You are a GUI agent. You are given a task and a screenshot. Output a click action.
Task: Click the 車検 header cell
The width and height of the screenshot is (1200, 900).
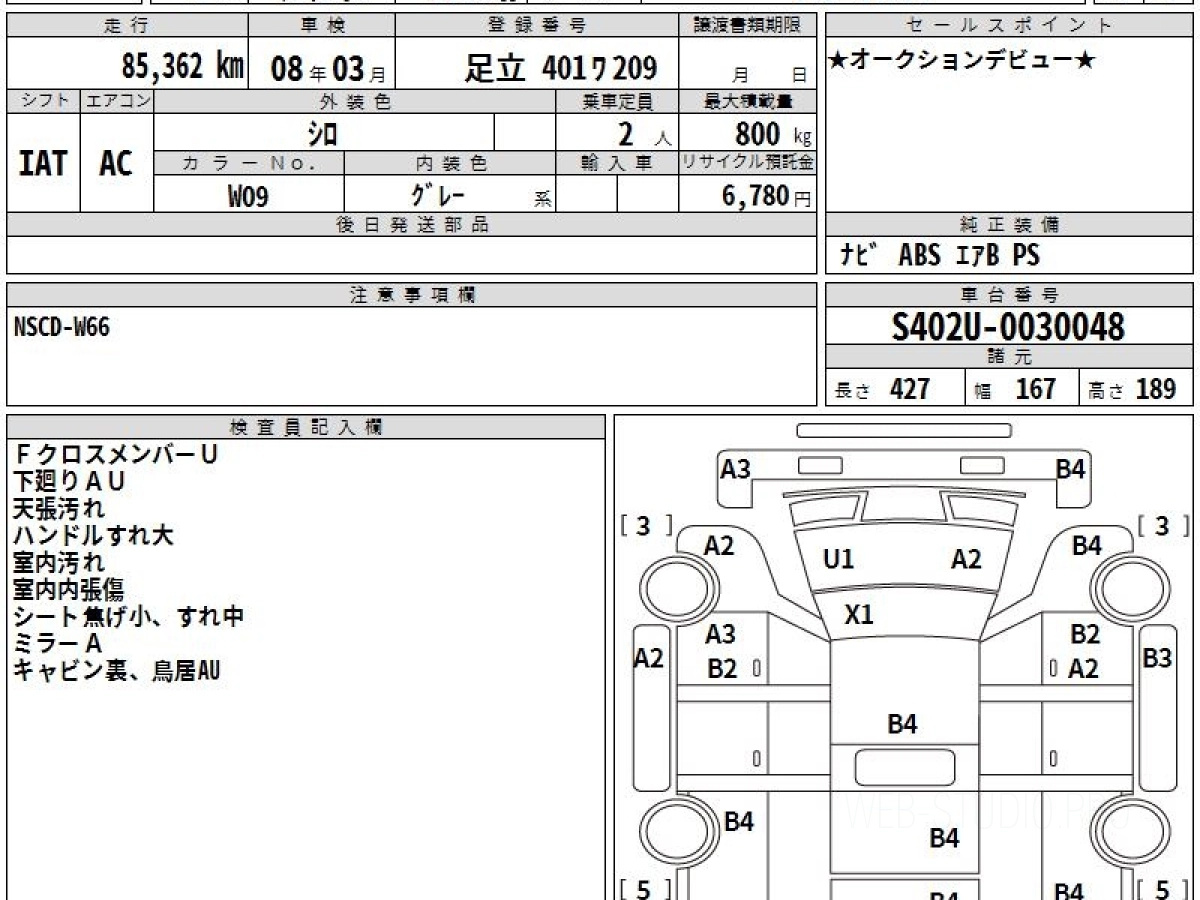(321, 26)
